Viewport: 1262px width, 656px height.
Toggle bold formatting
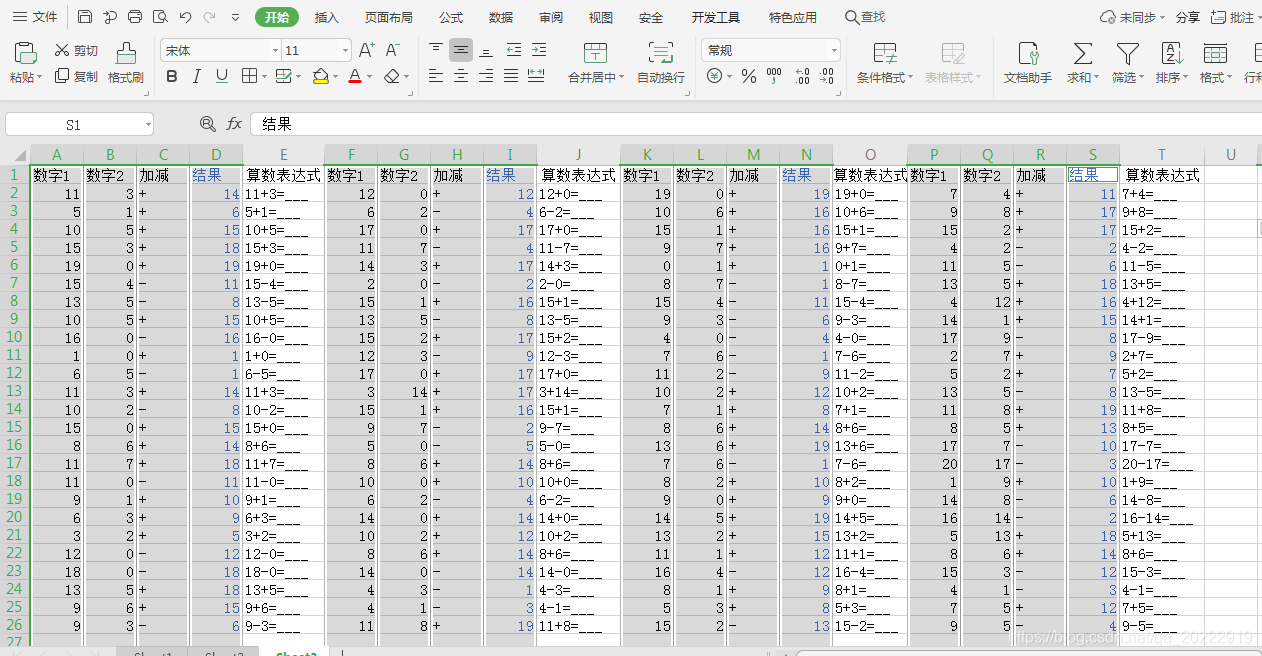click(x=172, y=76)
